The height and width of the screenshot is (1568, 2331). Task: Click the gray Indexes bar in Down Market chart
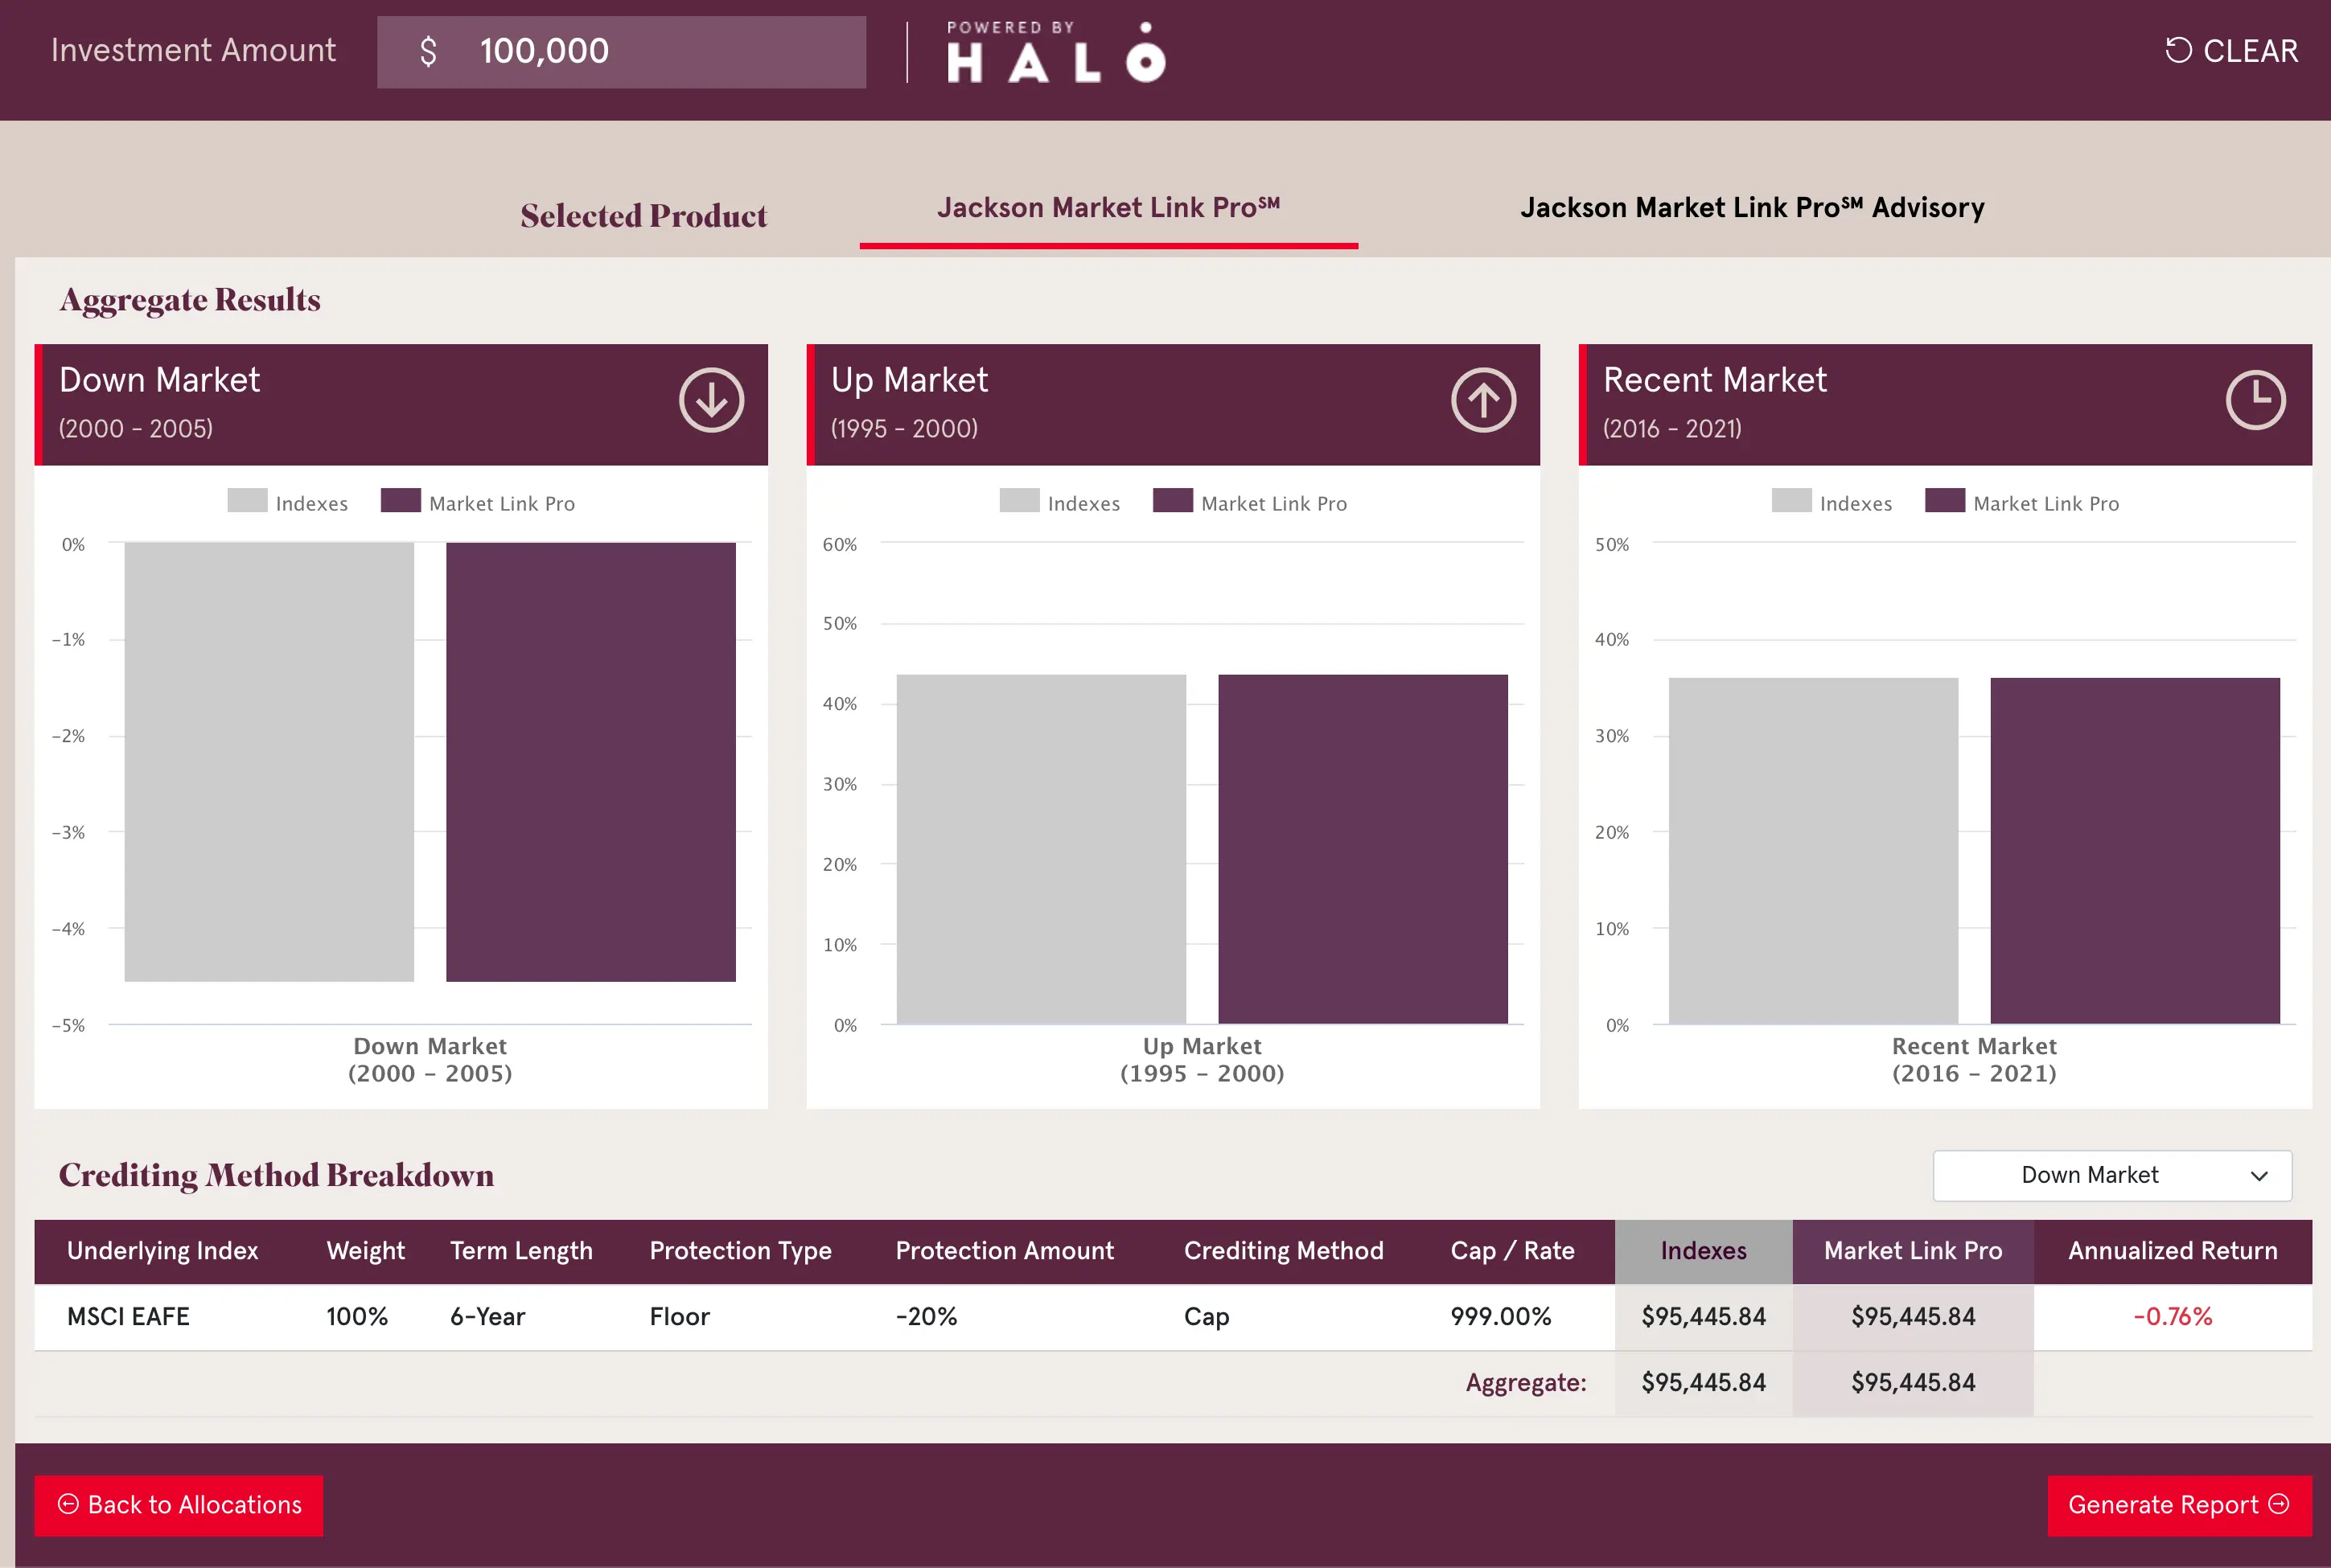pyautogui.click(x=269, y=762)
